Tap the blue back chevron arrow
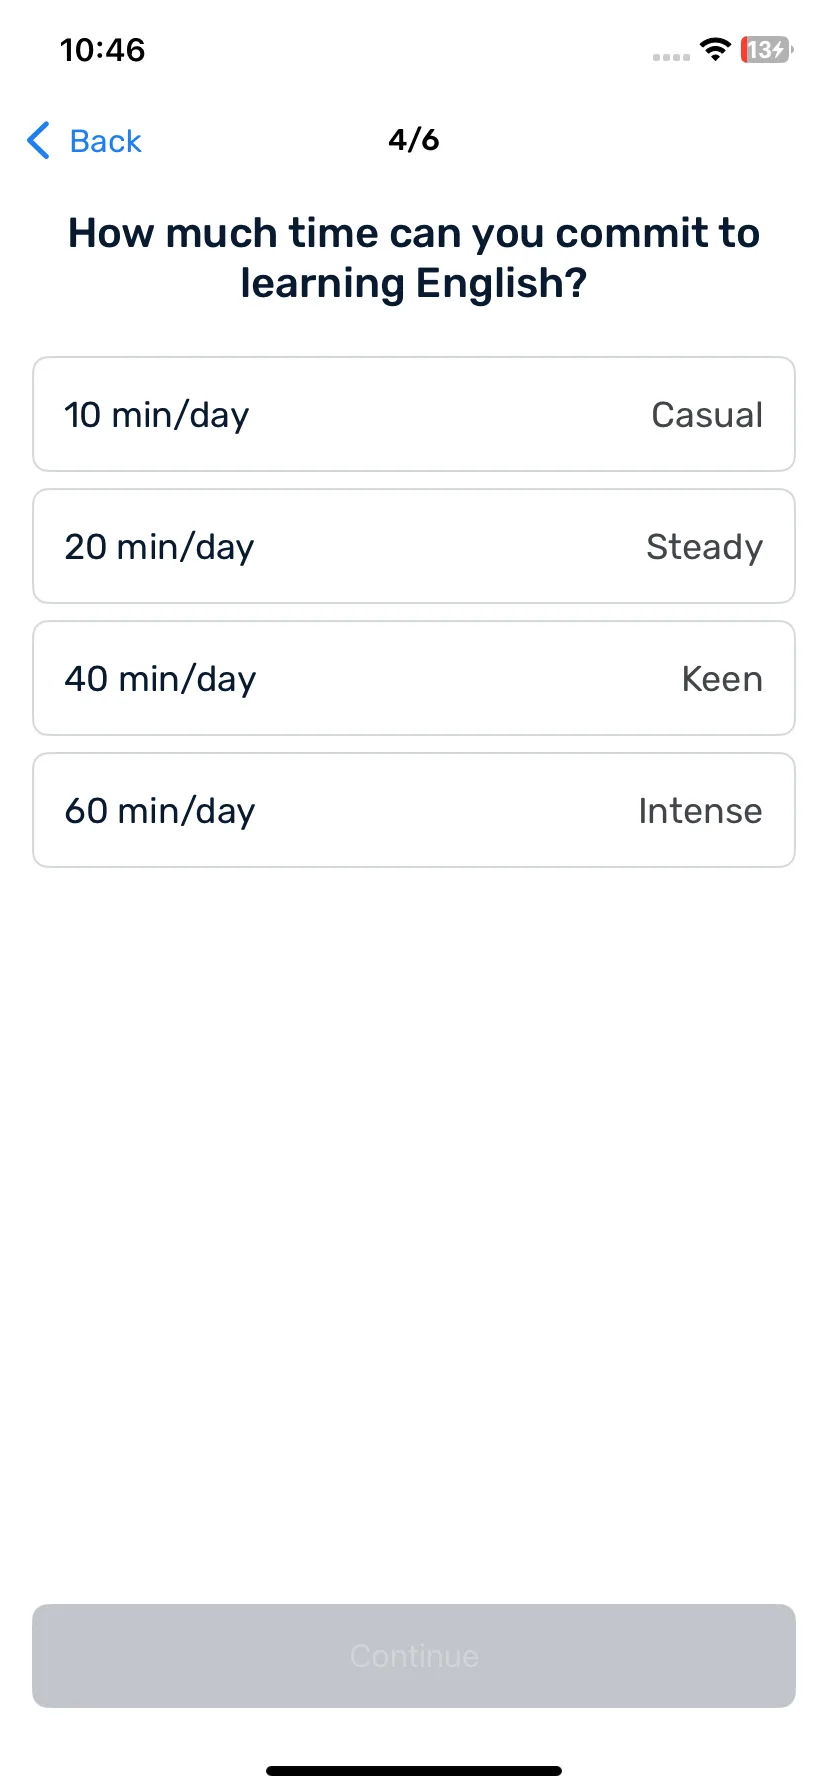The width and height of the screenshot is (828, 1792). point(38,141)
